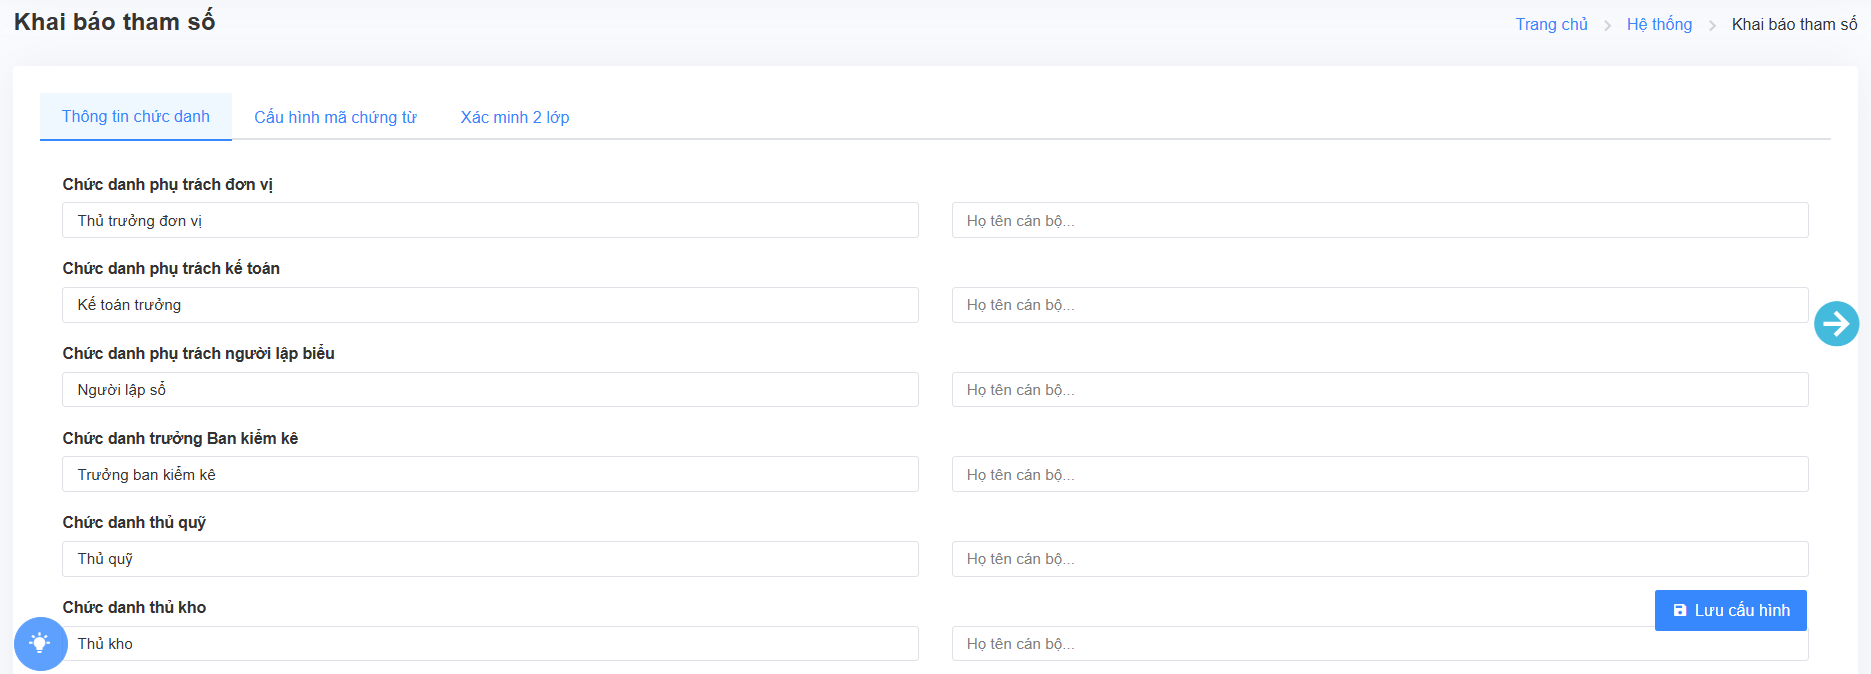Switch to Cấu hình mã chứng từ tab

coord(335,118)
